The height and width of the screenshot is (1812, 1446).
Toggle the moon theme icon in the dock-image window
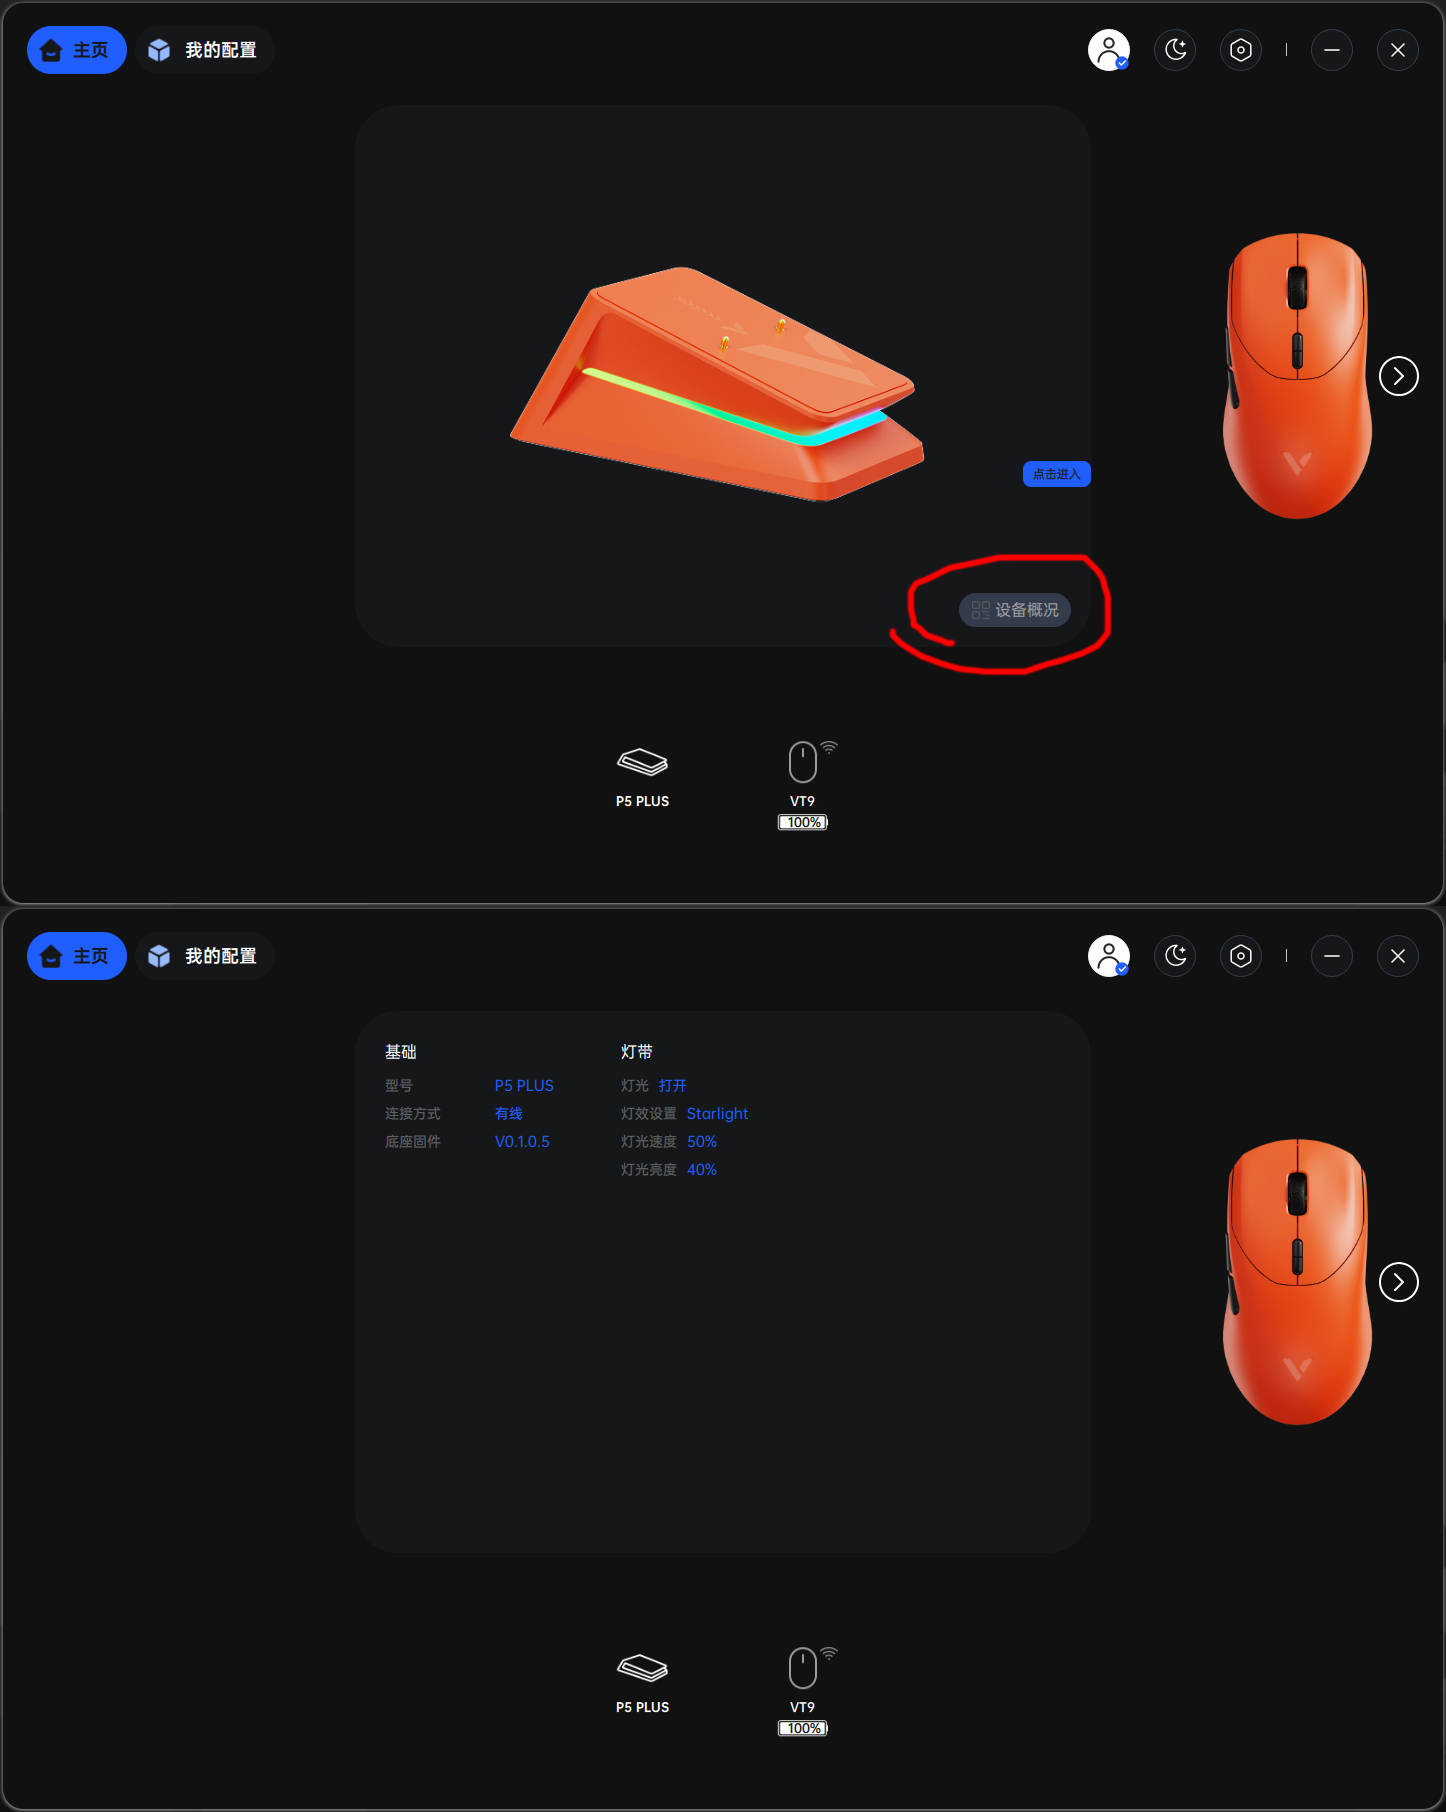pyautogui.click(x=1175, y=50)
